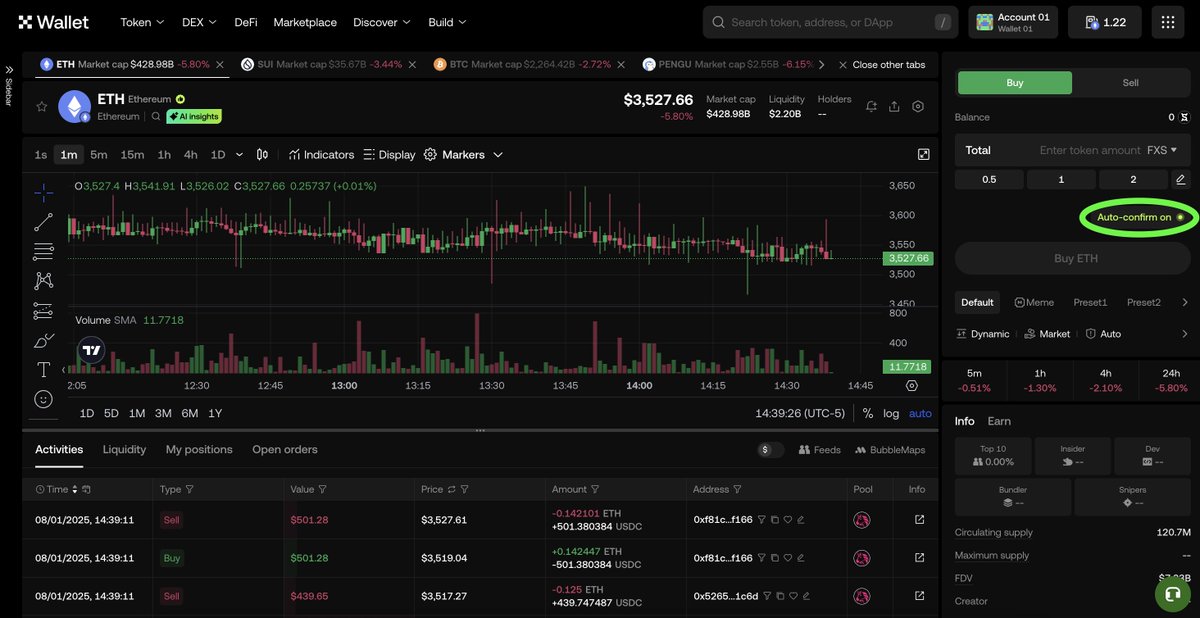Edit quick amount presets with pencil icon

(1180, 179)
